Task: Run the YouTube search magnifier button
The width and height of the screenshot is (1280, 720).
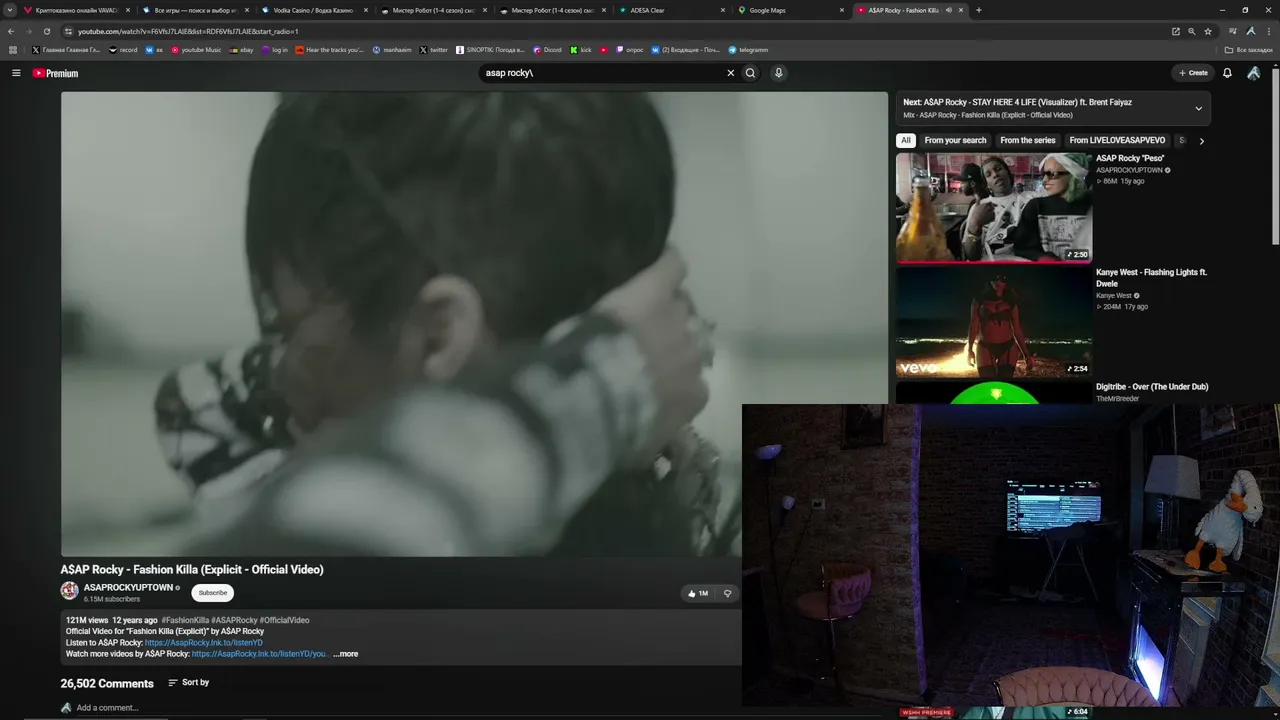Action: [x=750, y=73]
